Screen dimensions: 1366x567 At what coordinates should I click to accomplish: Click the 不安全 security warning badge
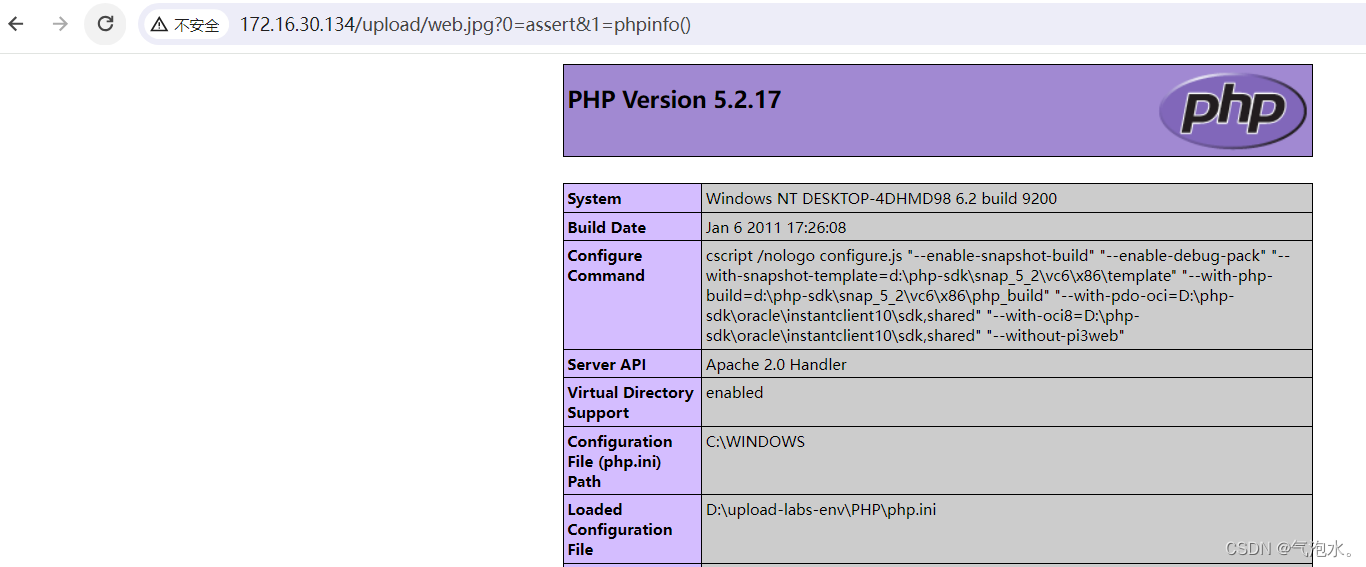186,25
